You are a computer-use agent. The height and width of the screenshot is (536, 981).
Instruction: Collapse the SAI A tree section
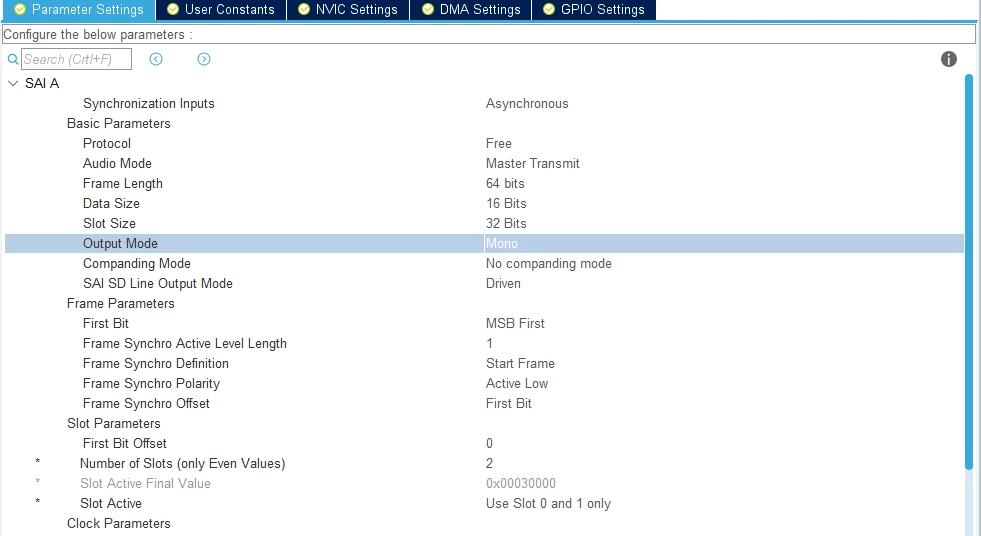click(13, 83)
